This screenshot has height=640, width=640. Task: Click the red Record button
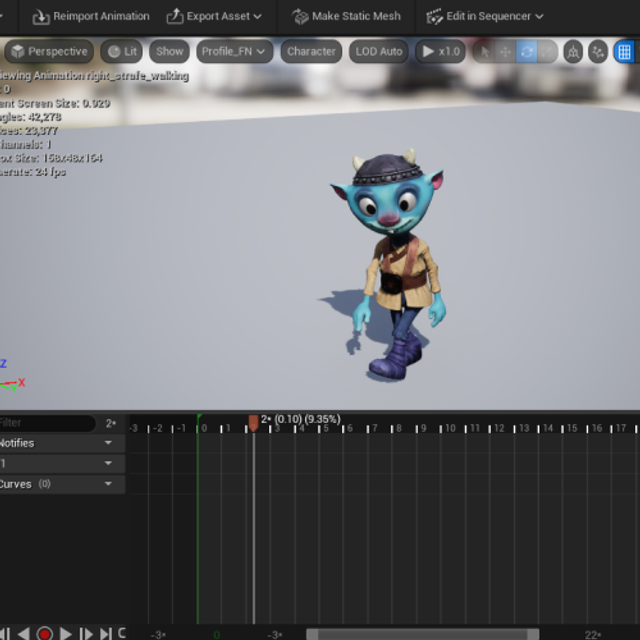(44, 633)
